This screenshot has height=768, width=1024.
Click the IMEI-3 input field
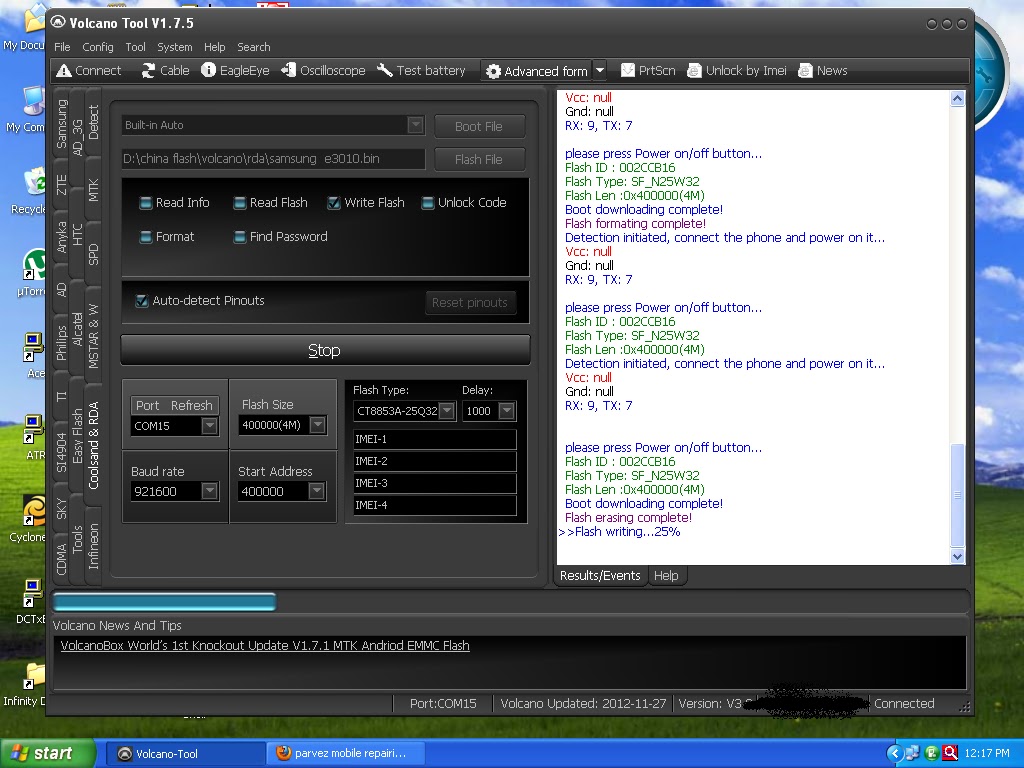(434, 483)
